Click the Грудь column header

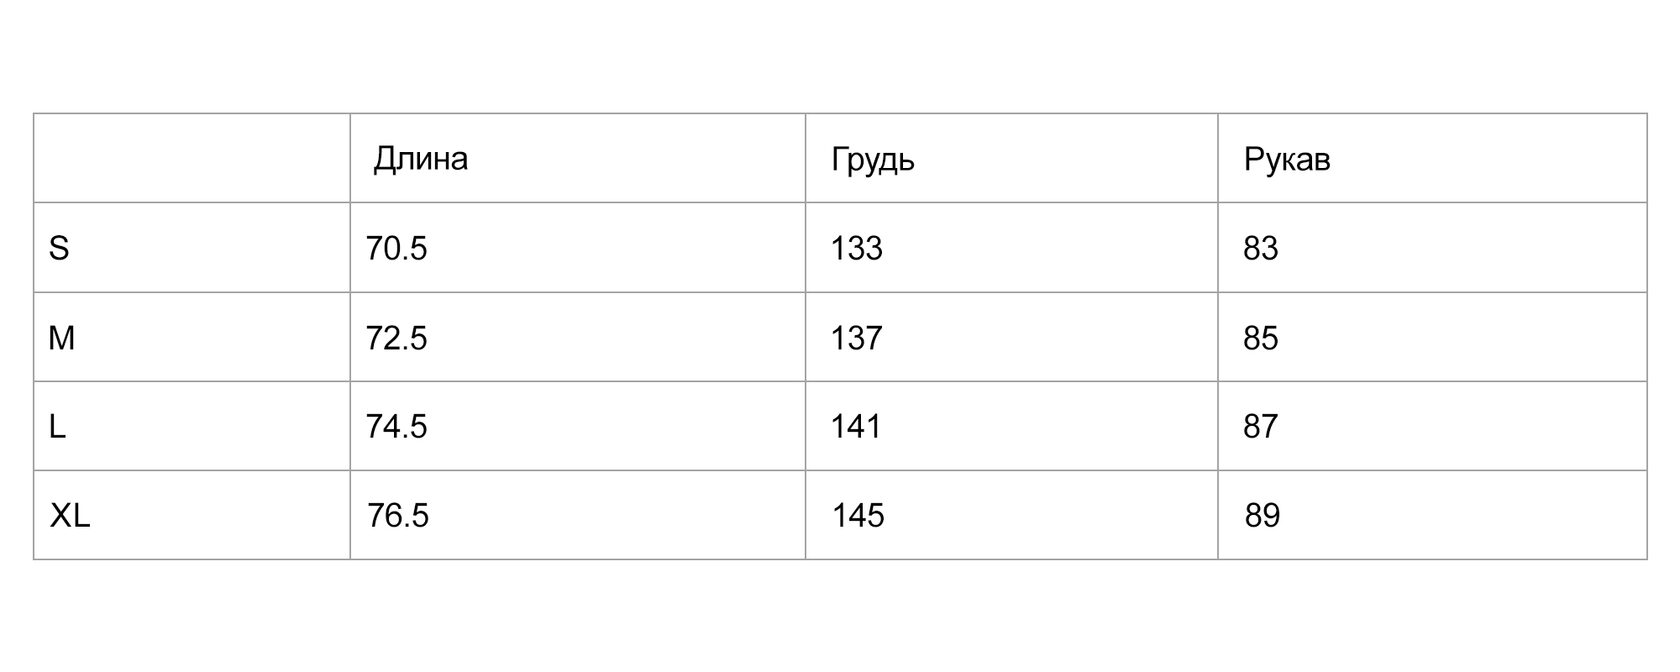pyautogui.click(x=872, y=160)
